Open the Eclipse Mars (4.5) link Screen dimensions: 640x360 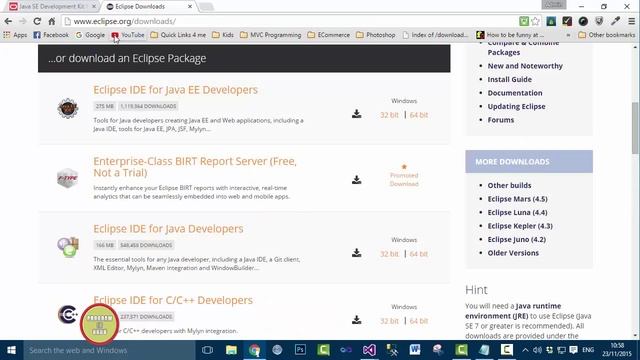(x=518, y=199)
